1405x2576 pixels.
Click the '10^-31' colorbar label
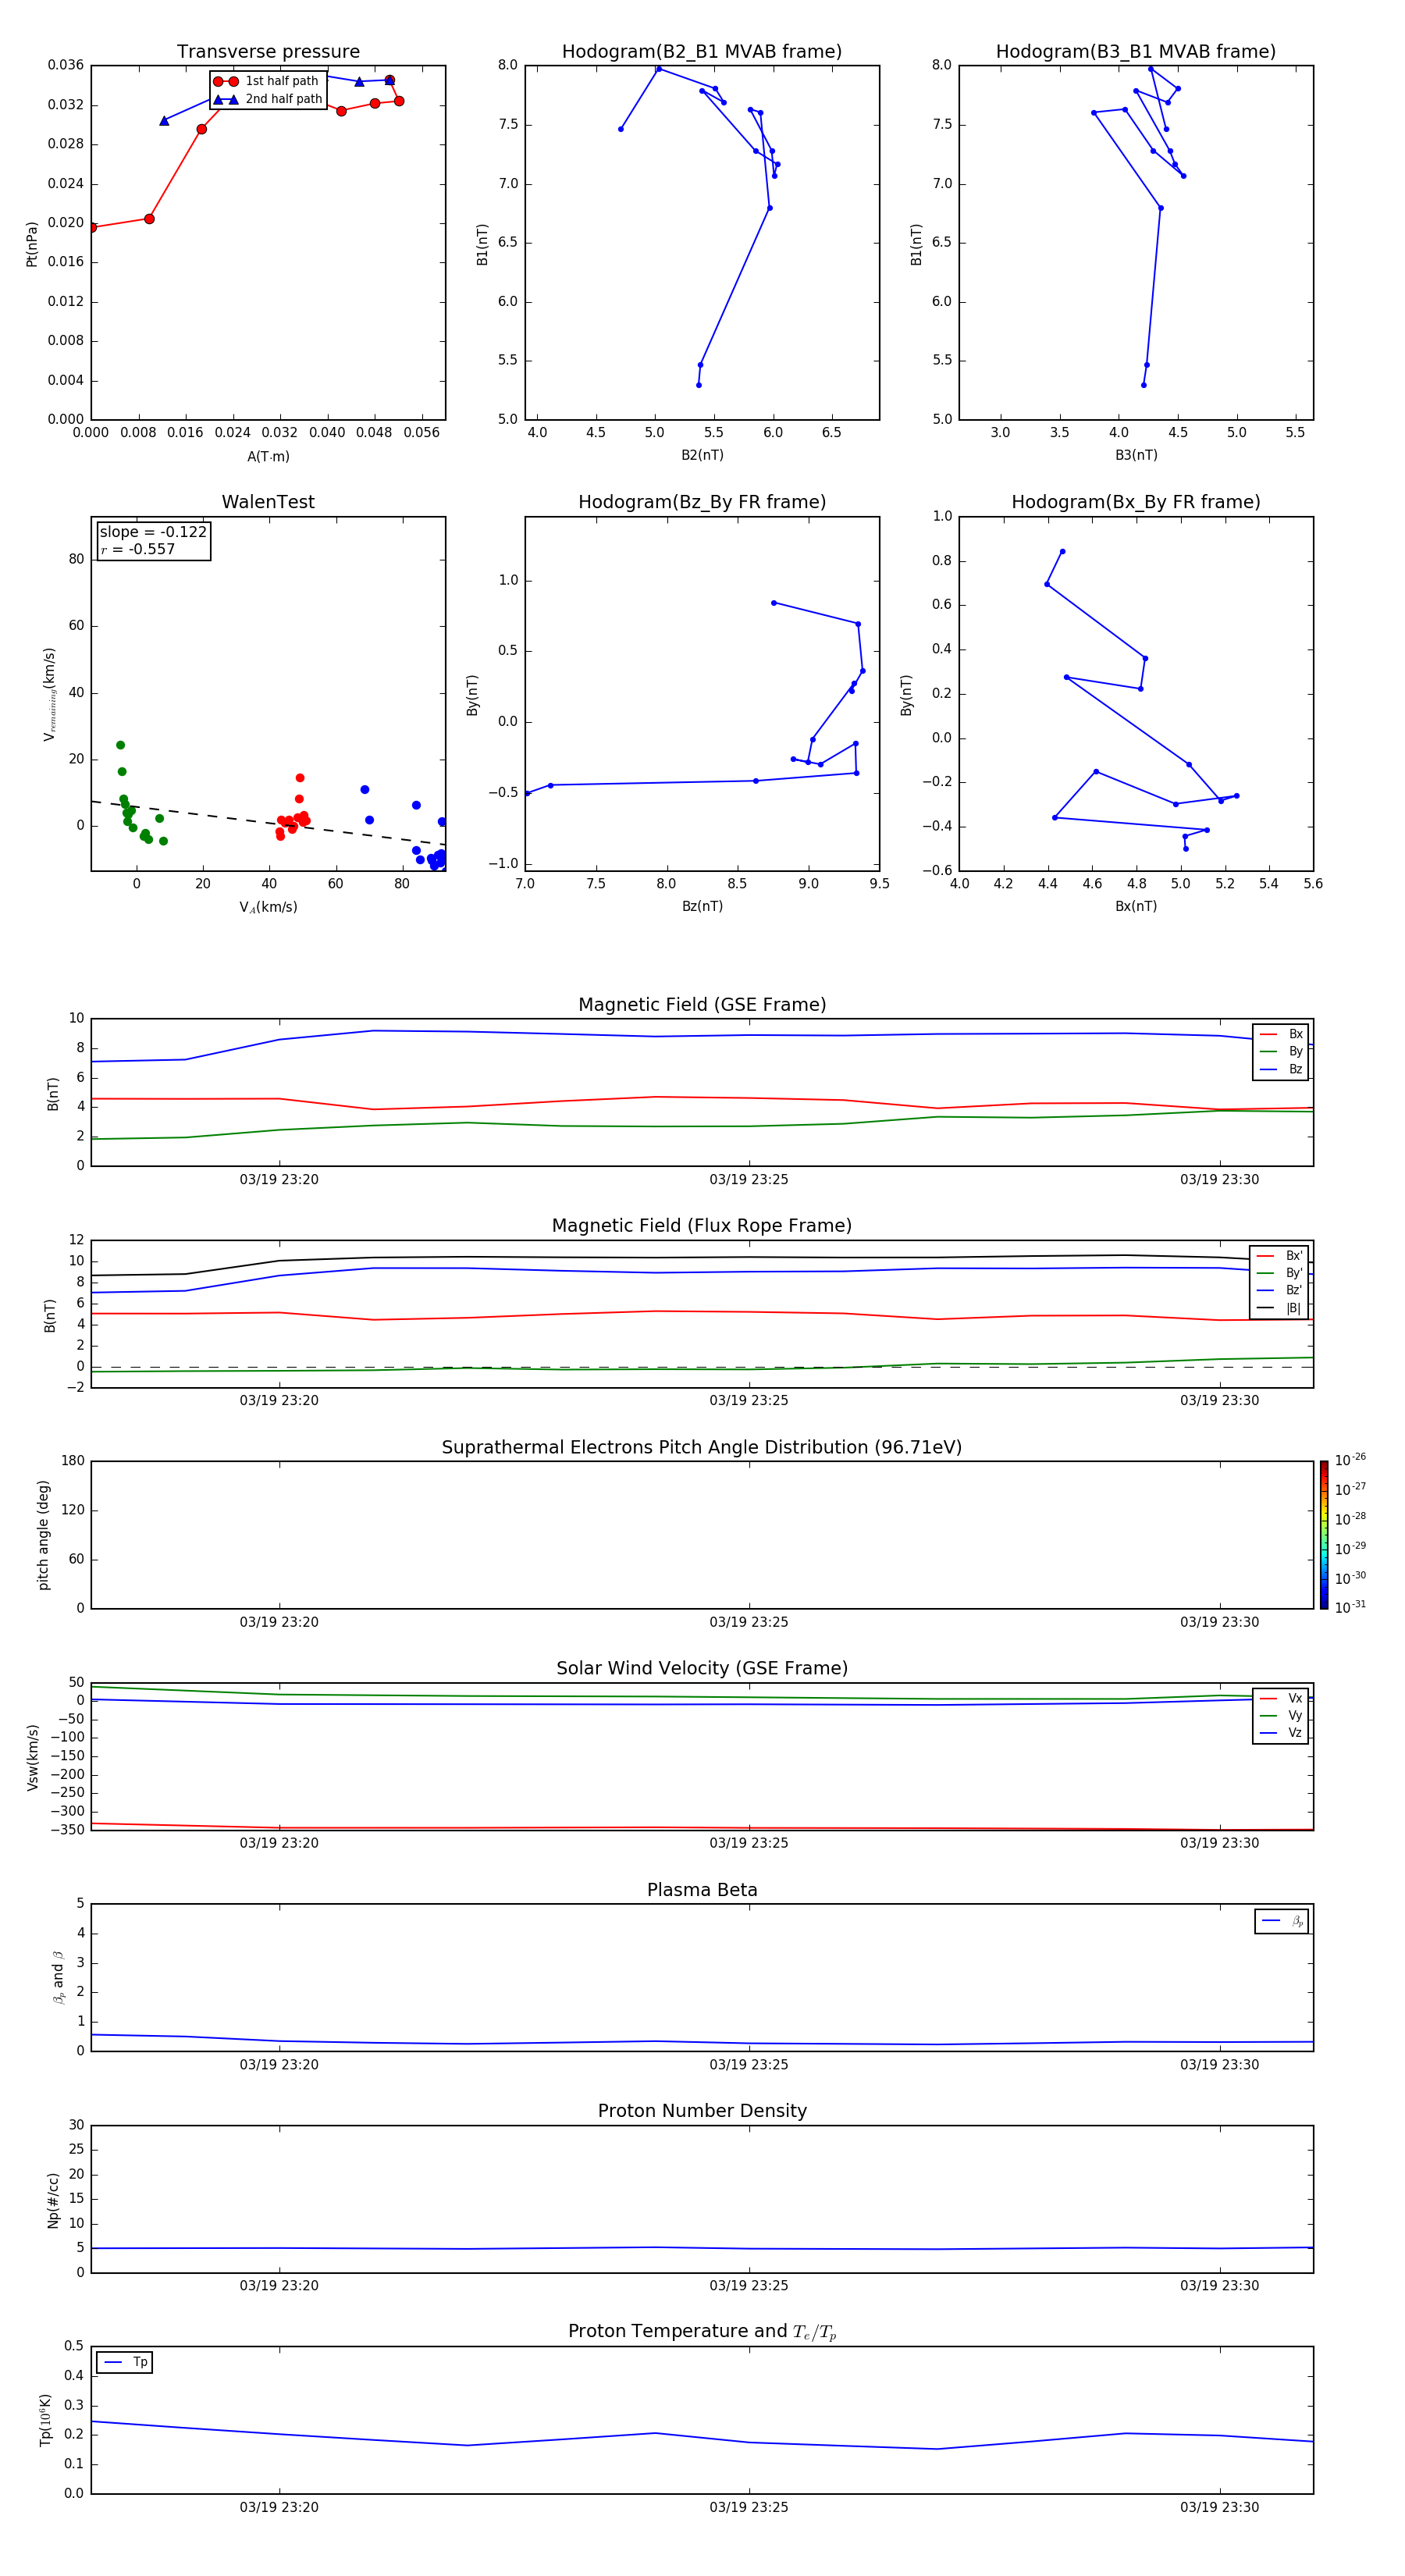[x=1350, y=1607]
